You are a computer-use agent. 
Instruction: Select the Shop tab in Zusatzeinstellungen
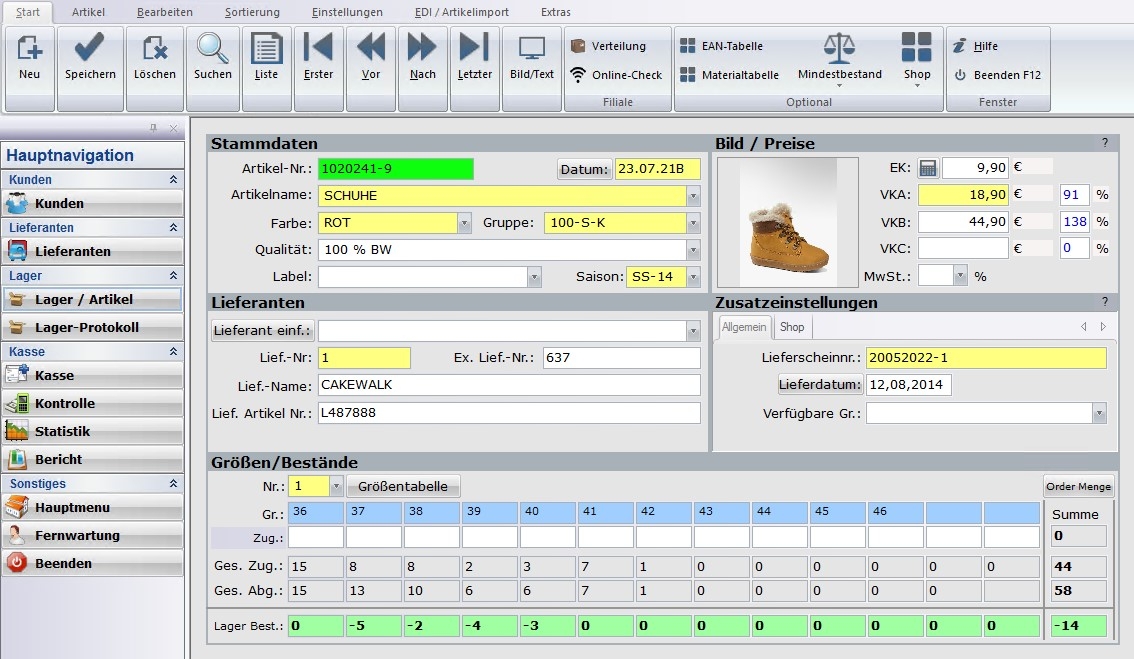(x=792, y=327)
